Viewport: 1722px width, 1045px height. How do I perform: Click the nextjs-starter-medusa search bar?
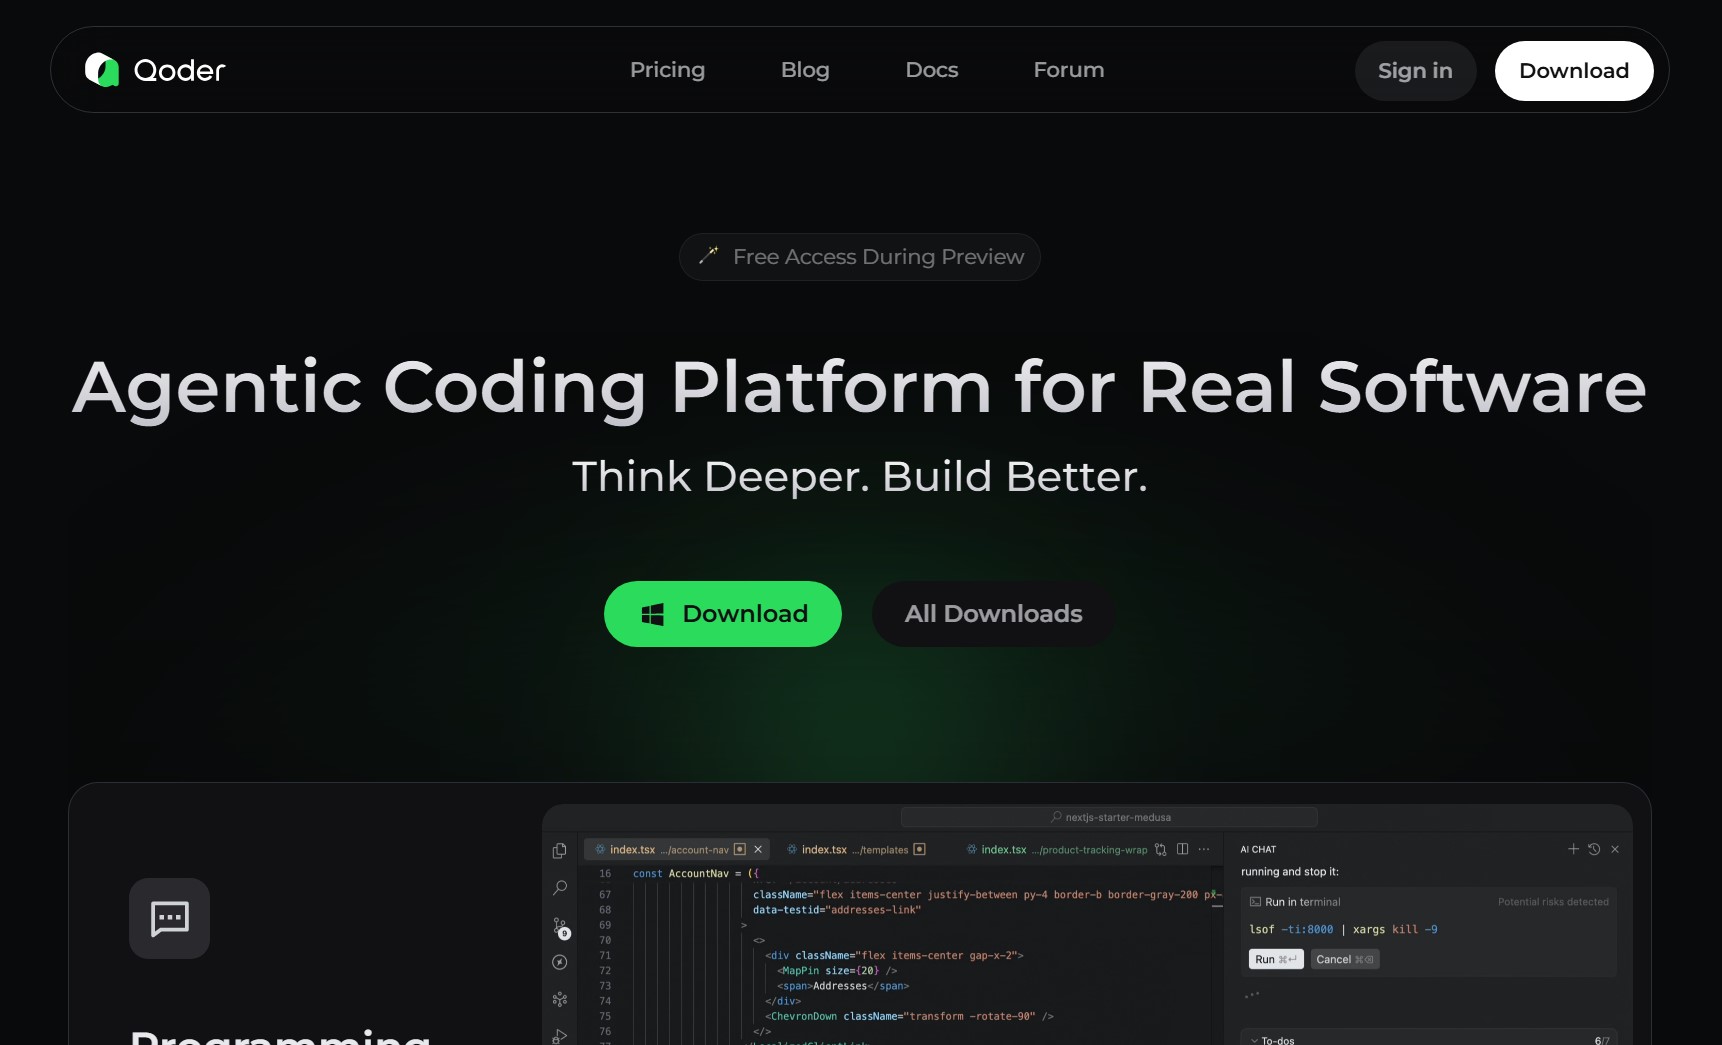(1109, 817)
